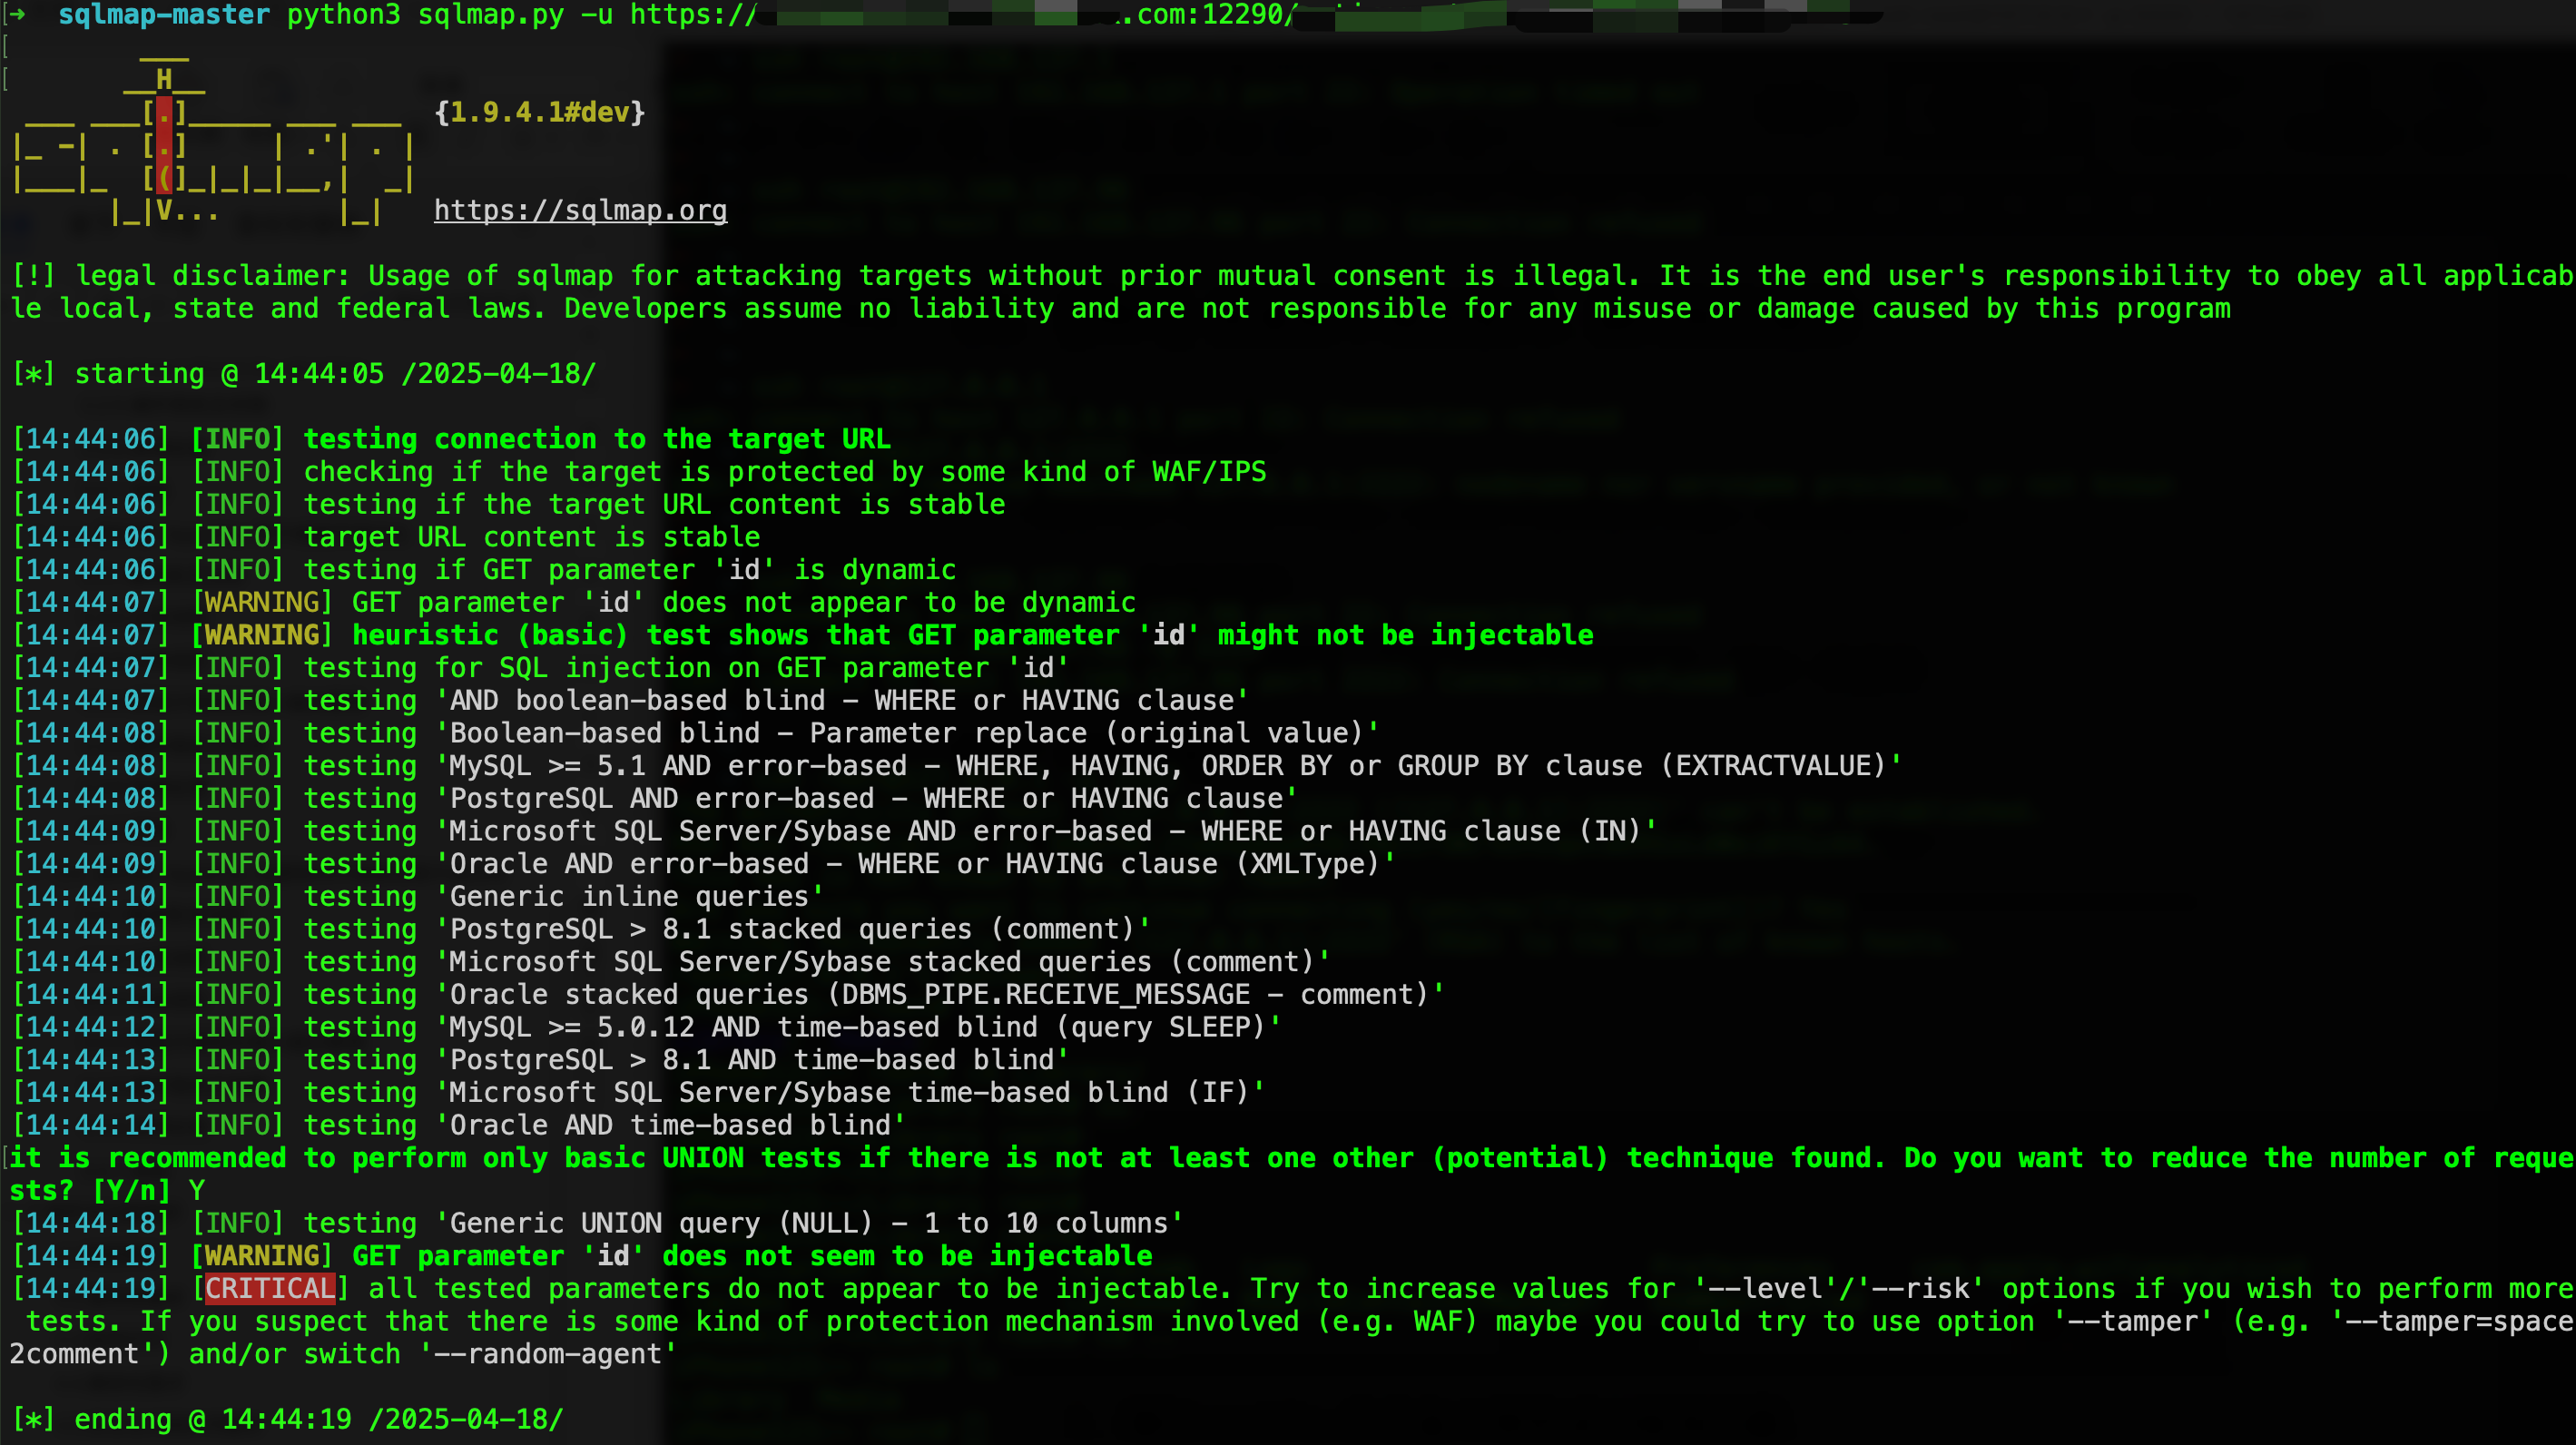Click the [!] legal disclaimer marker
Screen dimensions: 2576x1445
[34, 276]
